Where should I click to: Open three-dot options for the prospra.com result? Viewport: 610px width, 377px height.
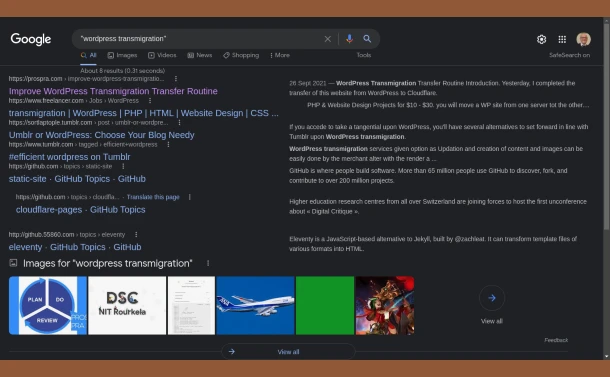click(176, 79)
